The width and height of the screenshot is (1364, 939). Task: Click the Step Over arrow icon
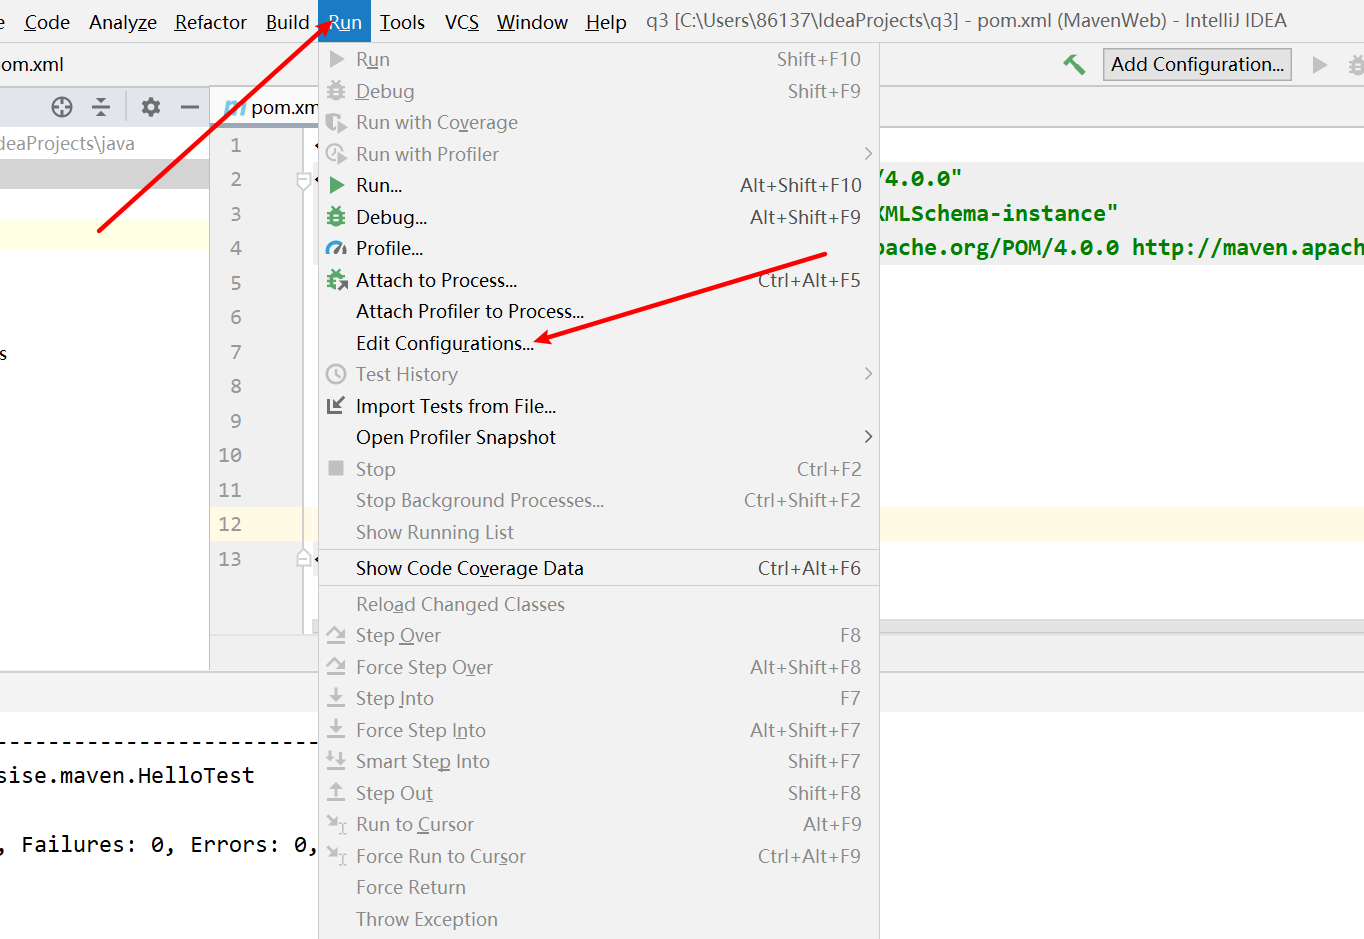click(x=336, y=635)
